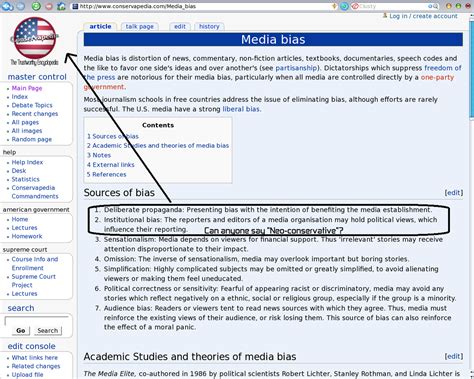The image size is (474, 379).
Task: Jump to contents item 3 Notes
Action: pos(99,155)
